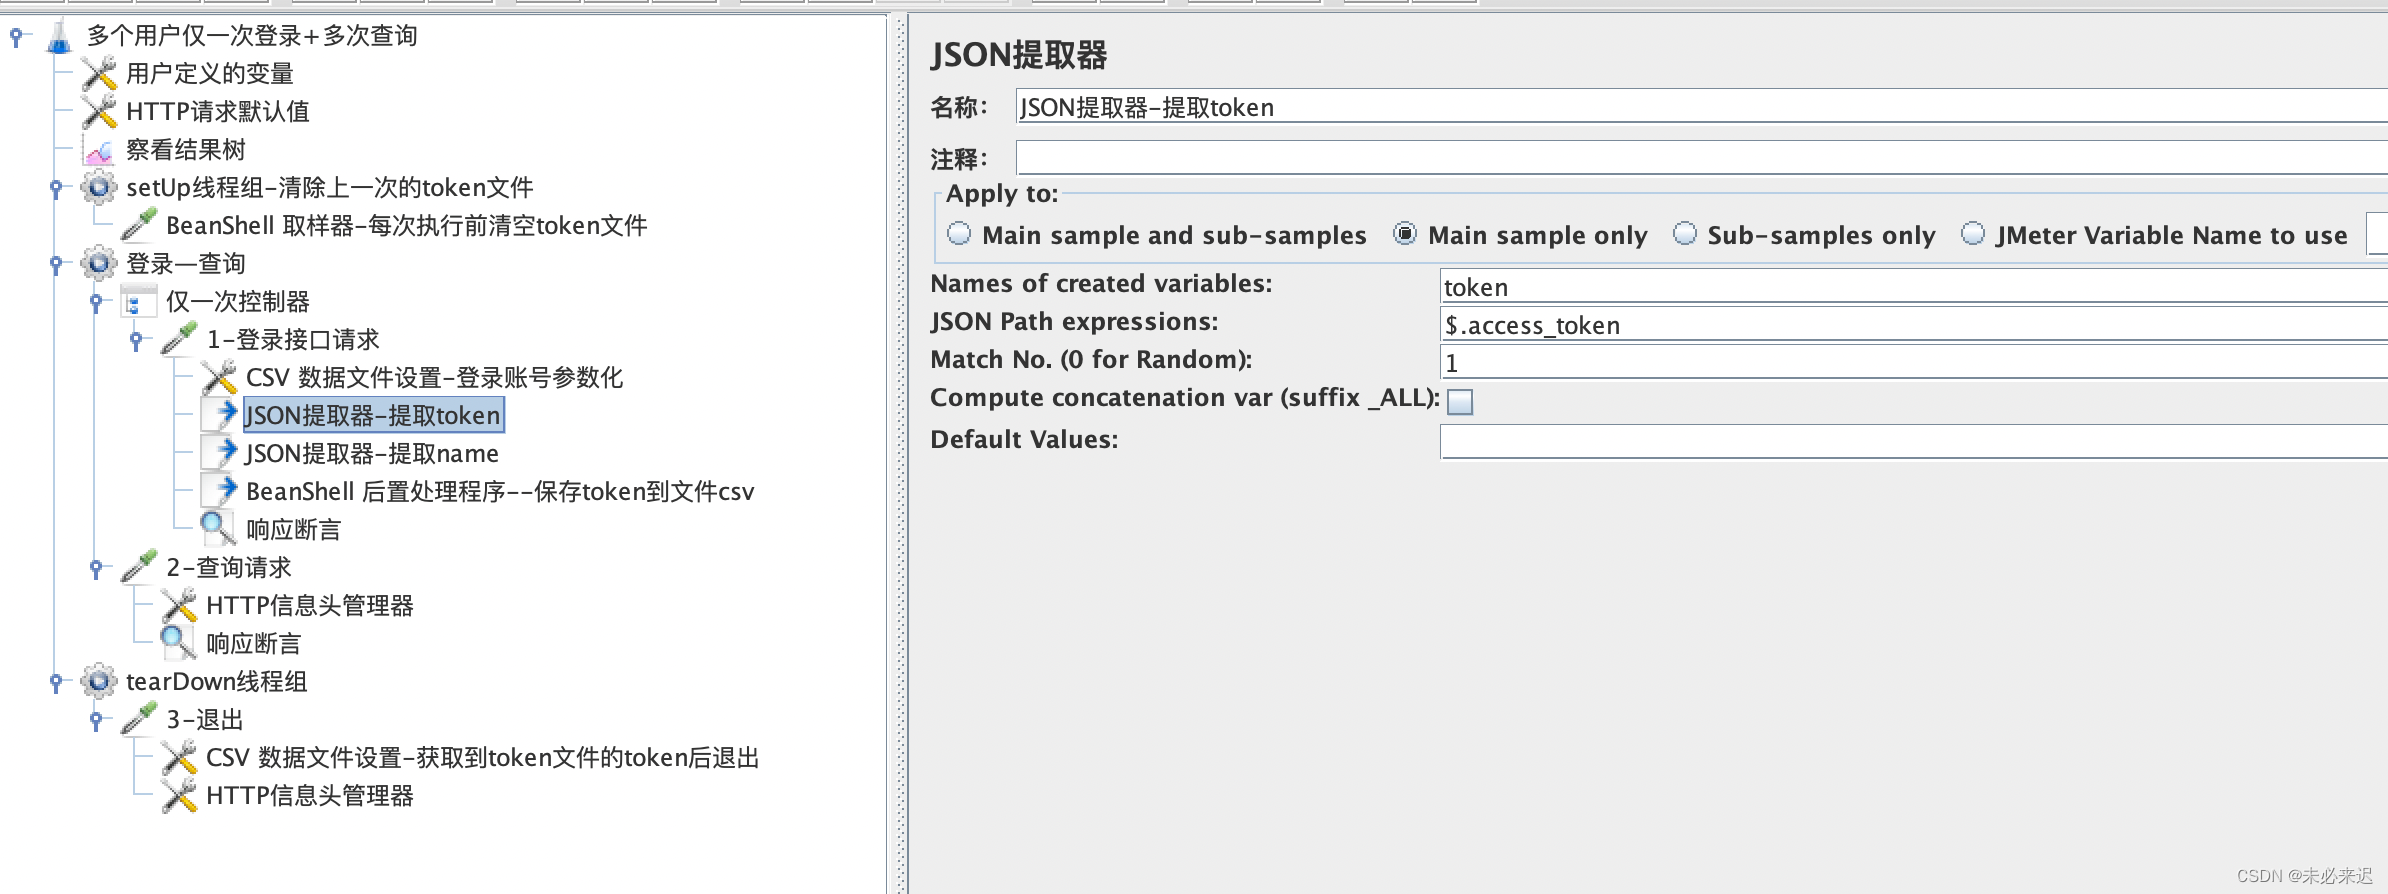Click the 用户定义的变量 config icon

pyautogui.click(x=99, y=74)
